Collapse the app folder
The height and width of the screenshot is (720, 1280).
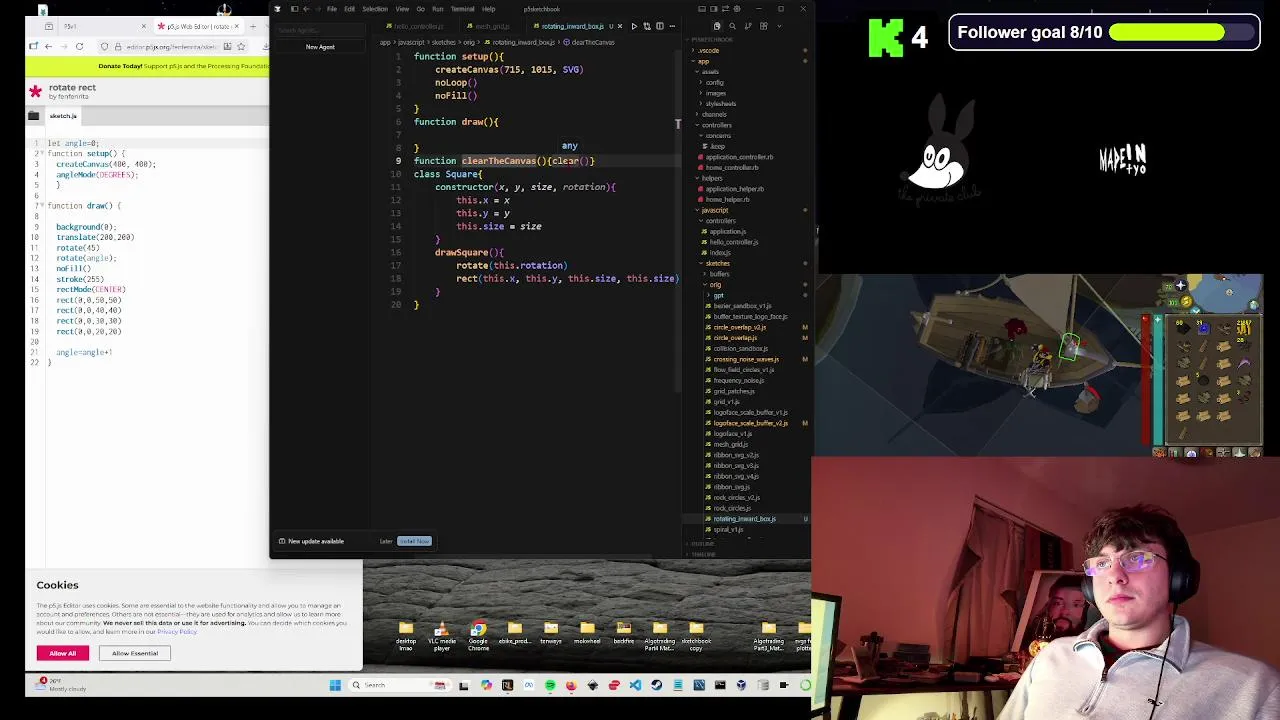[702, 61]
